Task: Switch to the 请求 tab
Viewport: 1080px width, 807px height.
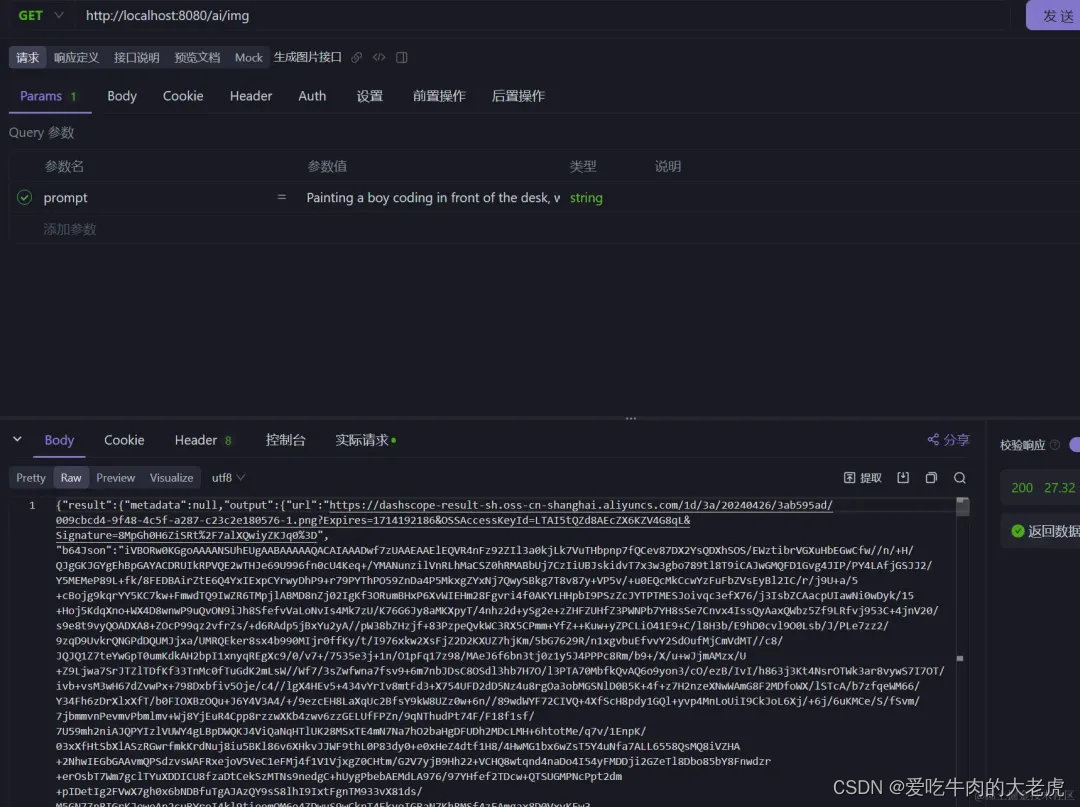Action: coord(28,57)
